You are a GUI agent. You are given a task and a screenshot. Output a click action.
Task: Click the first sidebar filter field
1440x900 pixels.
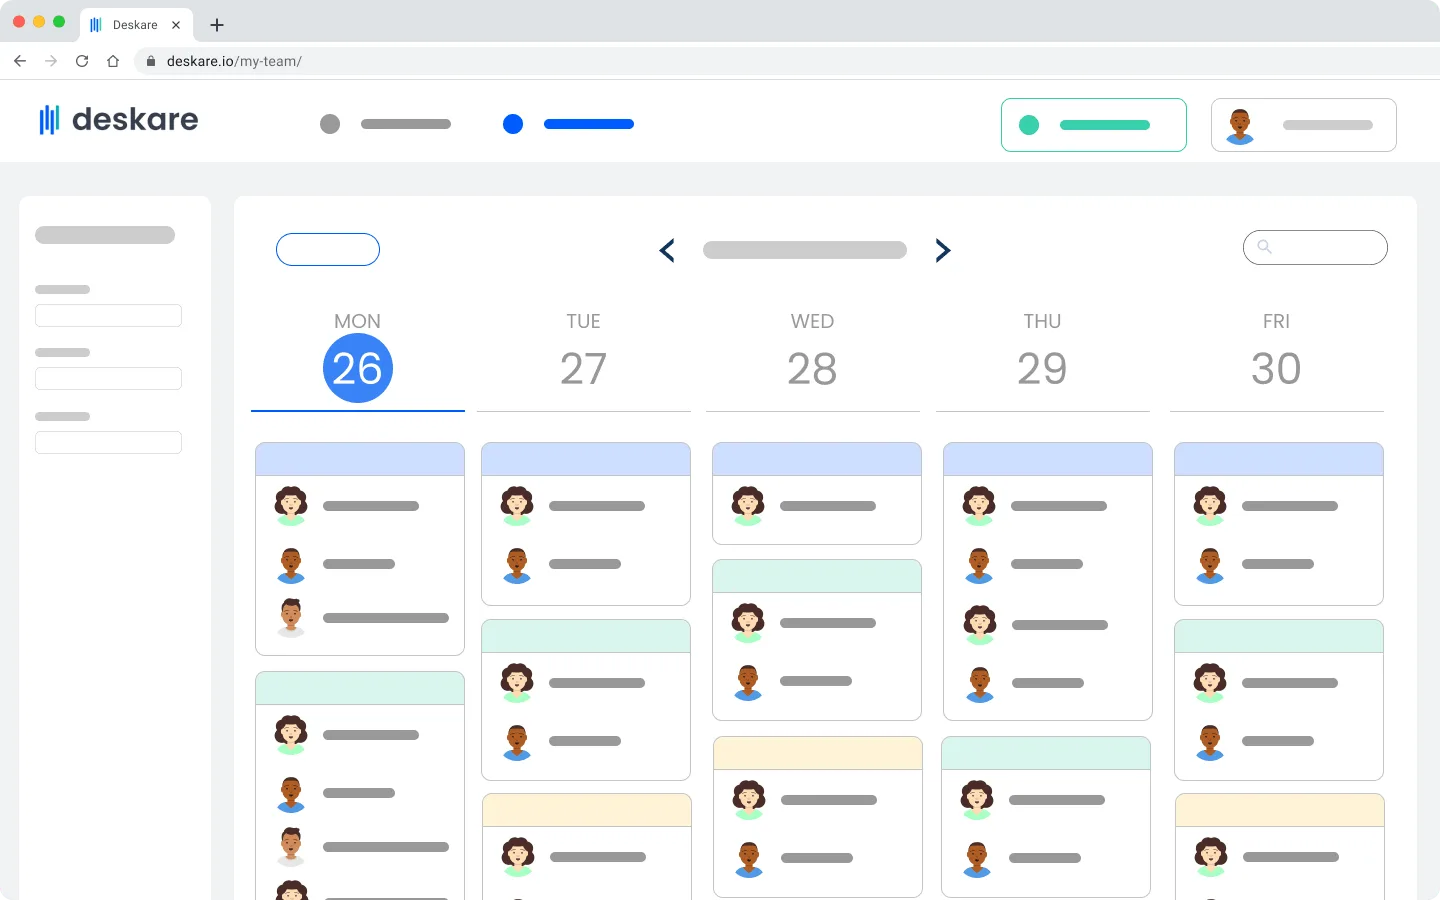tap(108, 315)
